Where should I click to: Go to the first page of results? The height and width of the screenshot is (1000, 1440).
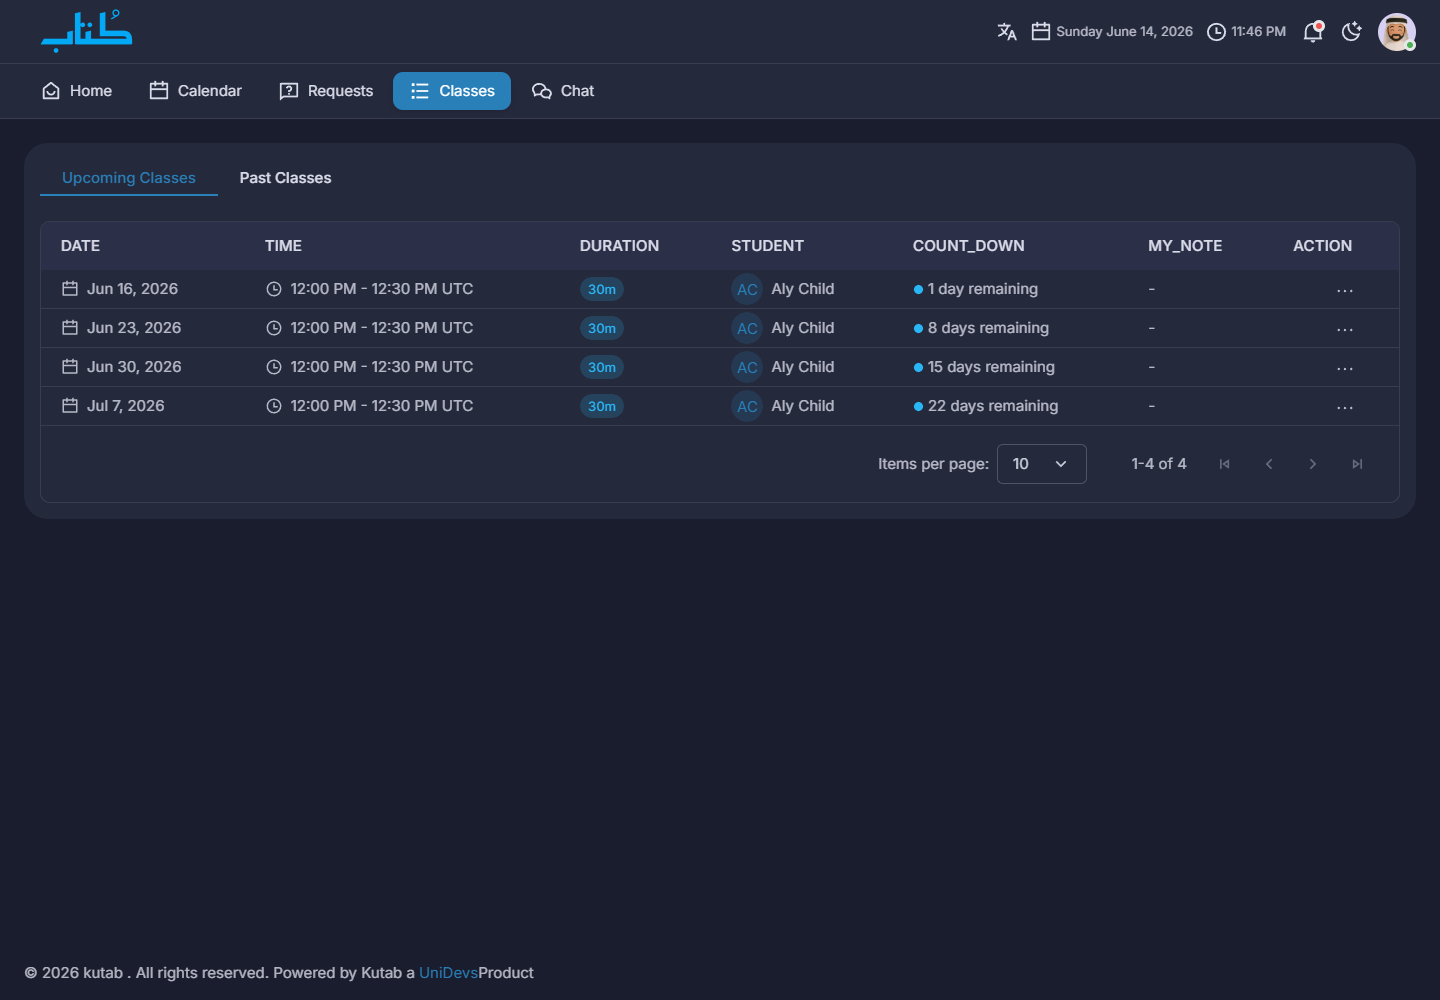(x=1225, y=464)
